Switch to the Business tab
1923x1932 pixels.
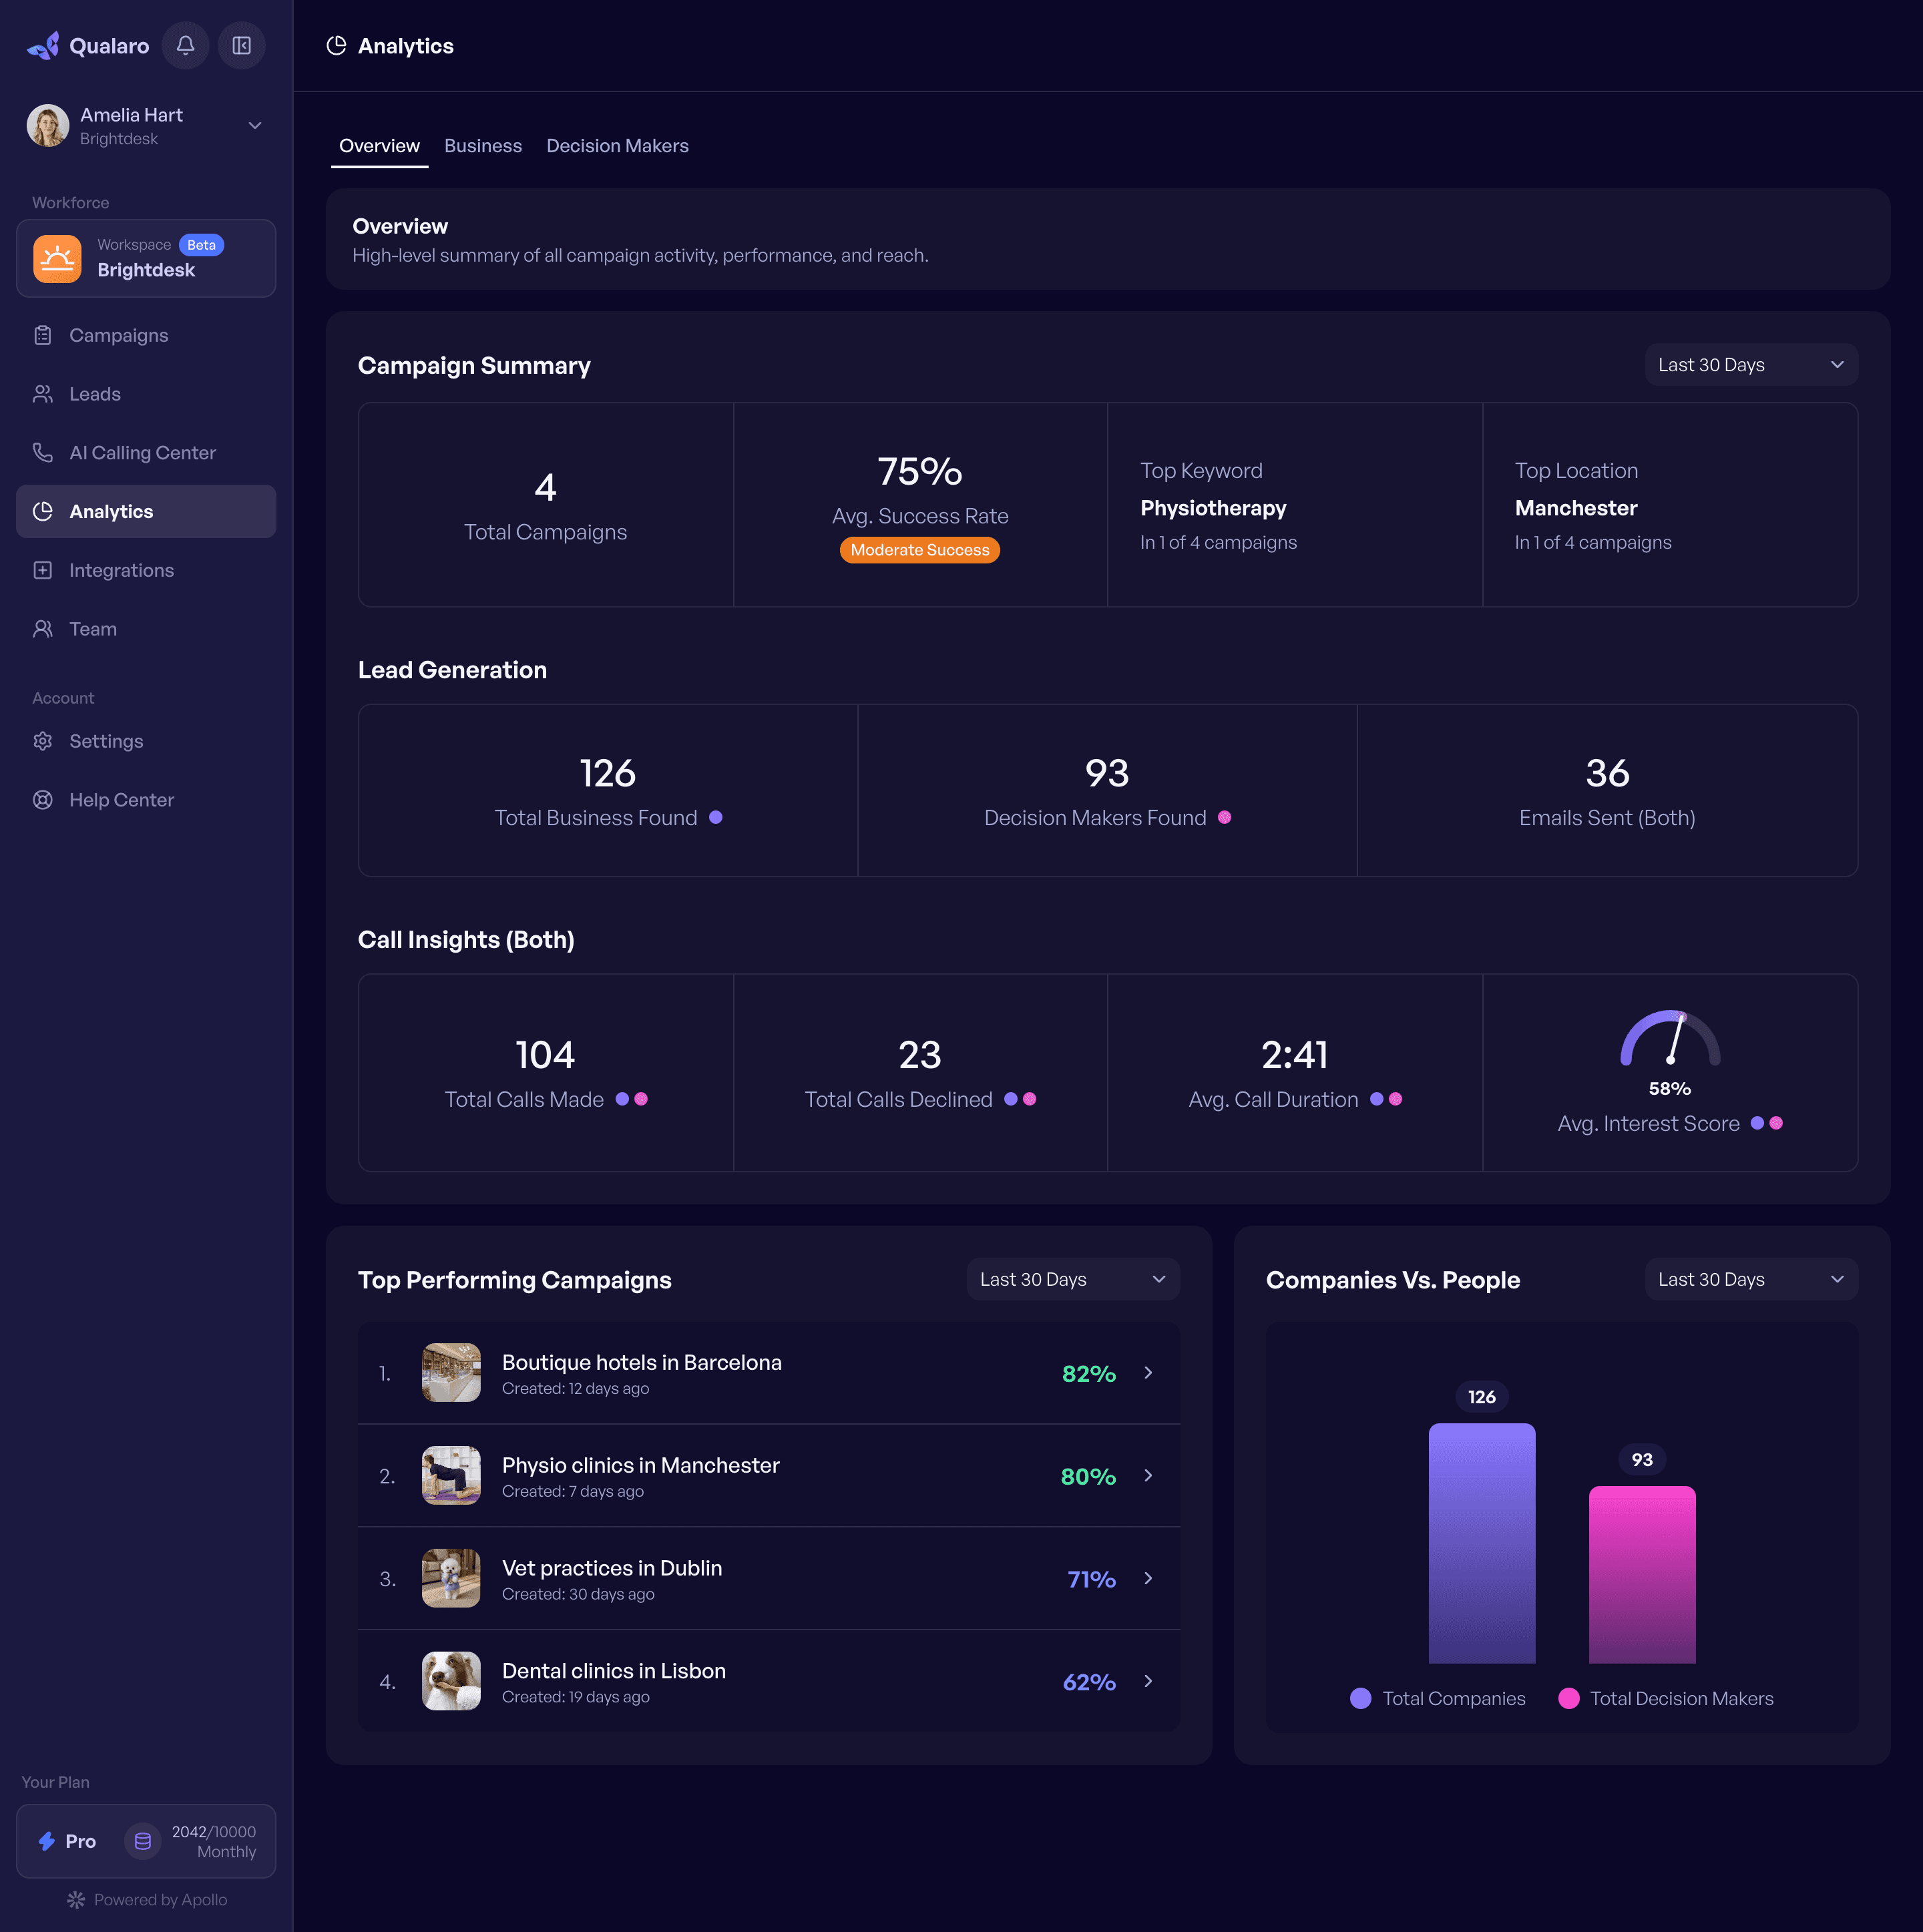point(483,146)
